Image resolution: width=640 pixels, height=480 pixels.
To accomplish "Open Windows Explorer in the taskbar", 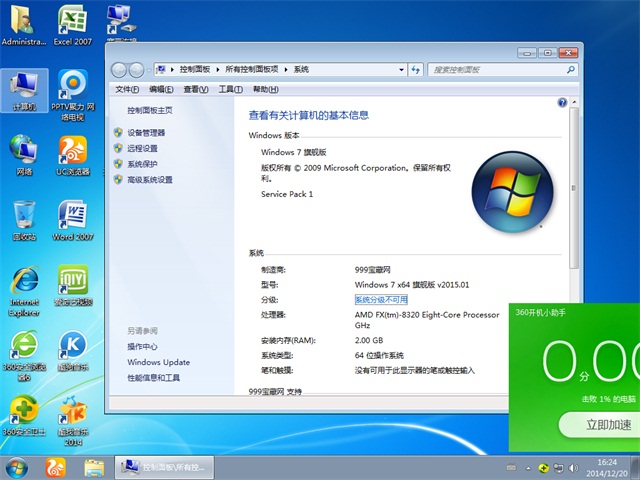I will pos(94,468).
